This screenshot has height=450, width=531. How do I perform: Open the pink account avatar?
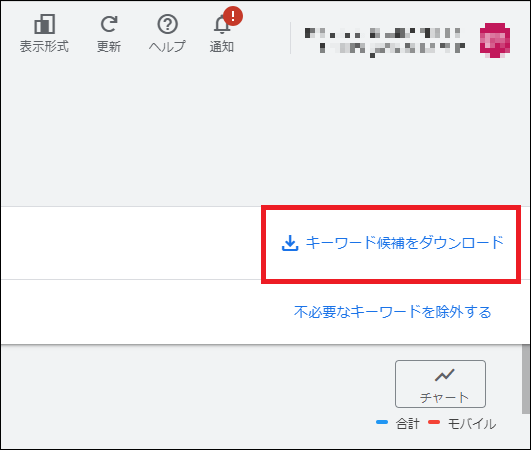click(495, 40)
